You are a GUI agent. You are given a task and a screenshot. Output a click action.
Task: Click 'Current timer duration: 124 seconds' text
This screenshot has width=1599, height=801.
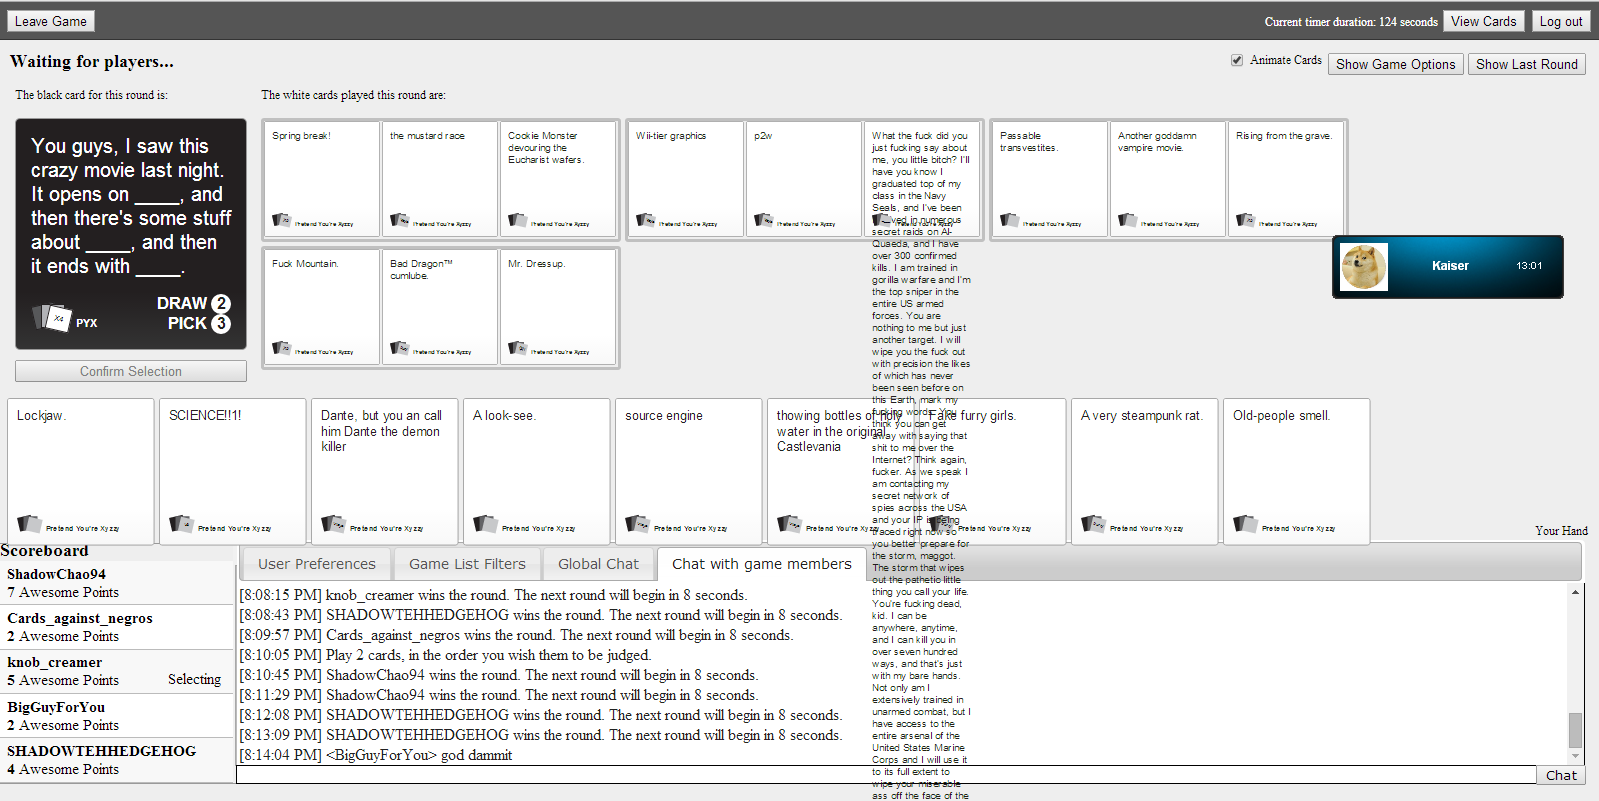coord(1350,22)
